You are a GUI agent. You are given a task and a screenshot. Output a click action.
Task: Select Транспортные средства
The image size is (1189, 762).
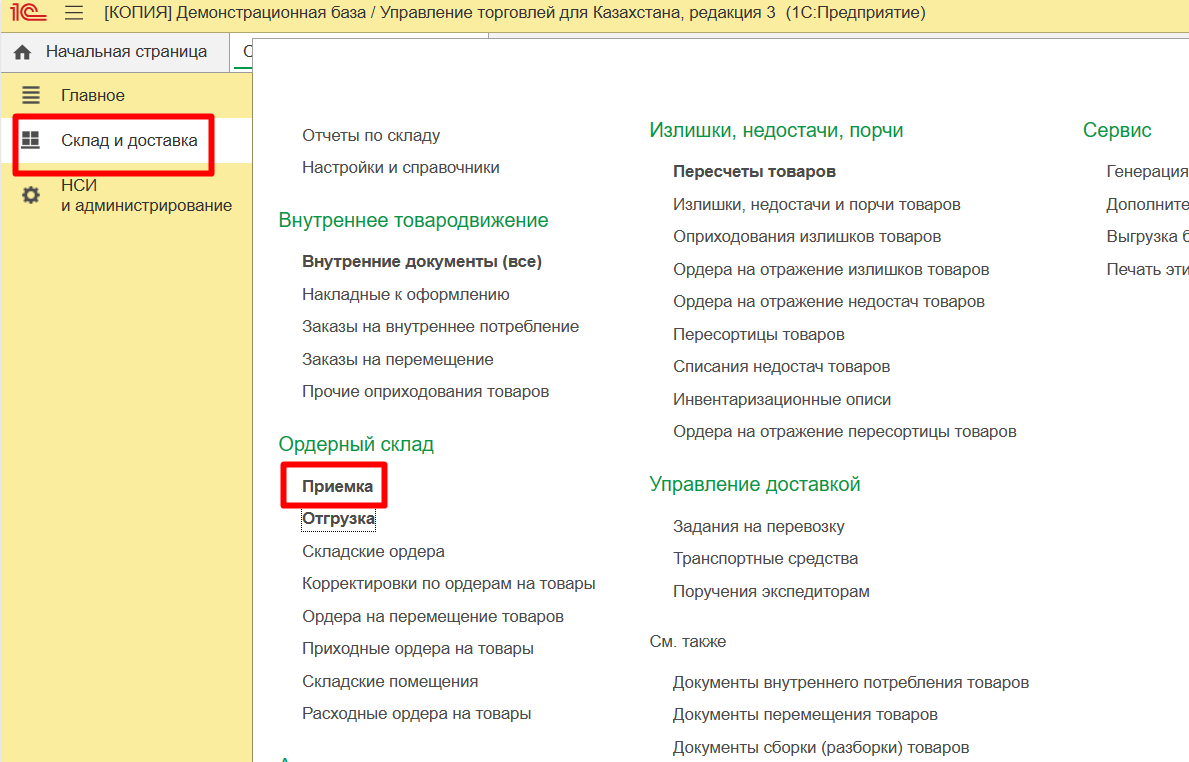point(765,558)
